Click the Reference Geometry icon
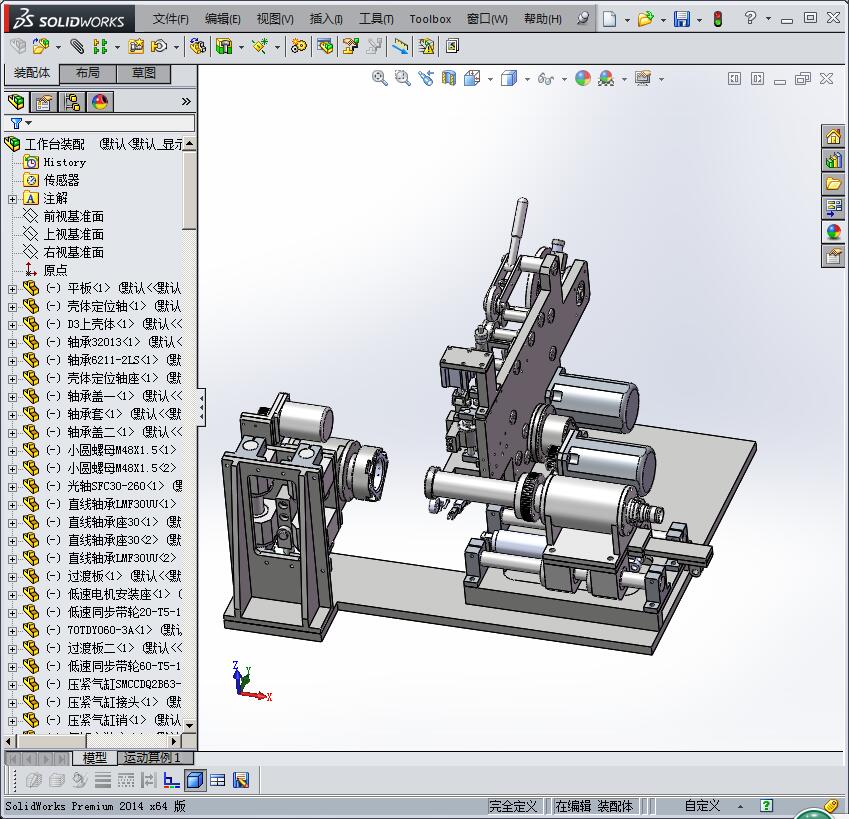Screen dimensions: 849x819 (x=260, y=47)
